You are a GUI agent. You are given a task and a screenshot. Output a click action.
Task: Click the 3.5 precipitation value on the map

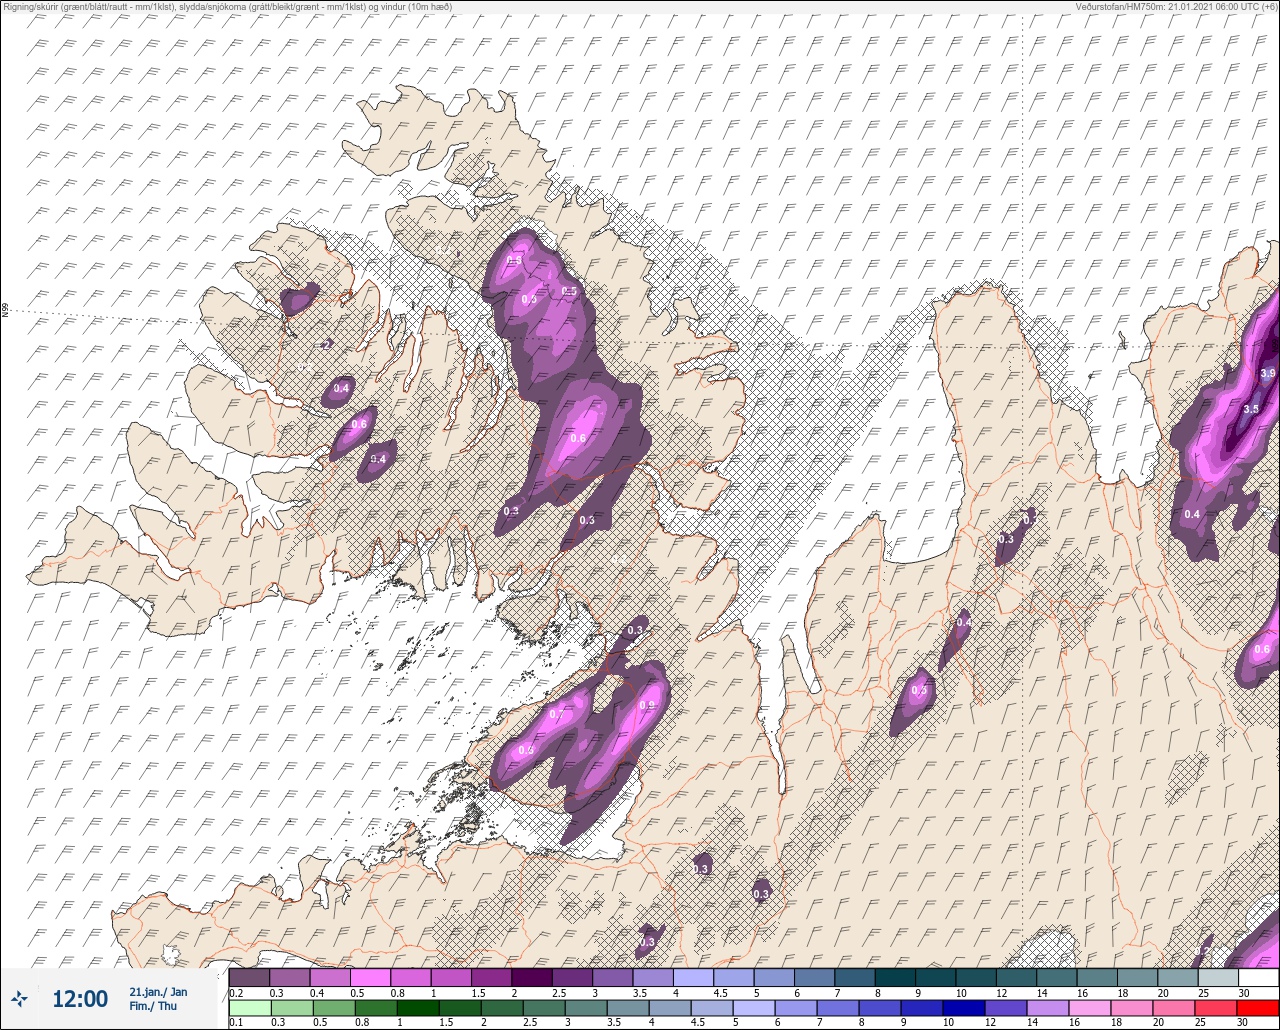[x=1251, y=409]
